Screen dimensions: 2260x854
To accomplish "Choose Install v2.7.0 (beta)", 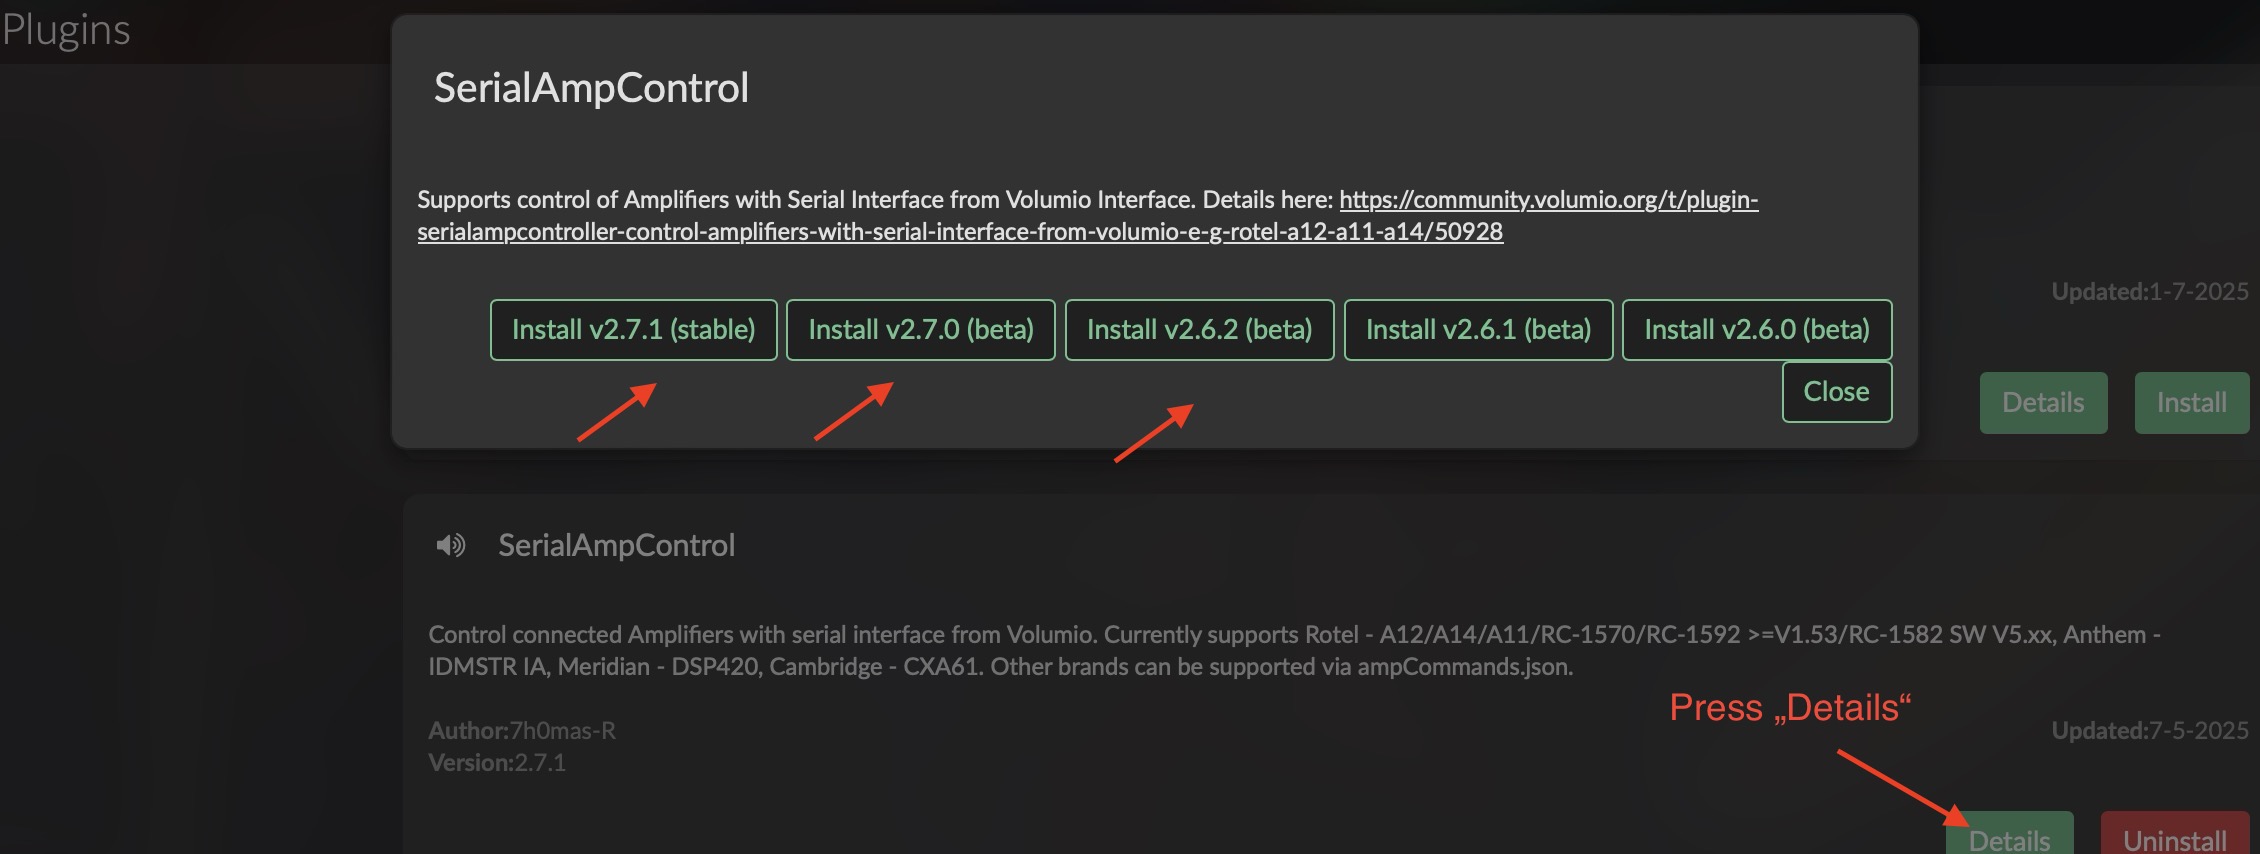I will (x=920, y=330).
